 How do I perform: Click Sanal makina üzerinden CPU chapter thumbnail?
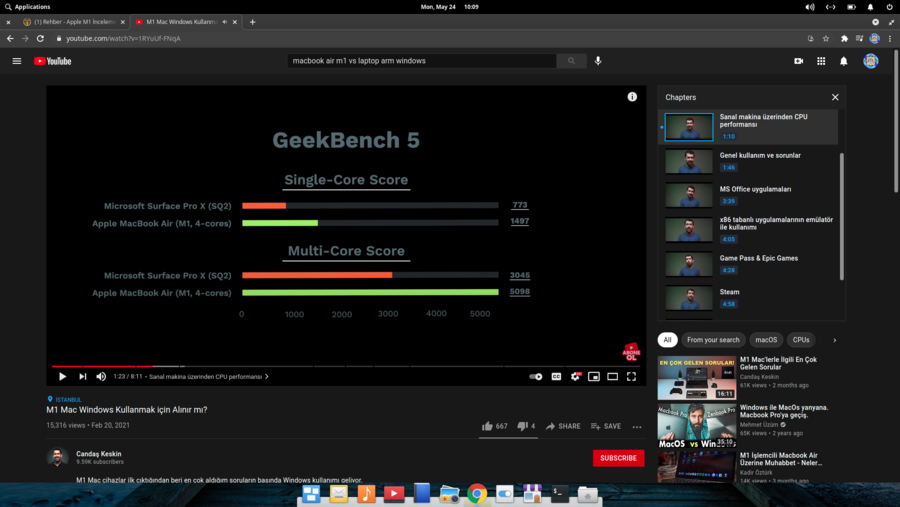[x=689, y=127]
